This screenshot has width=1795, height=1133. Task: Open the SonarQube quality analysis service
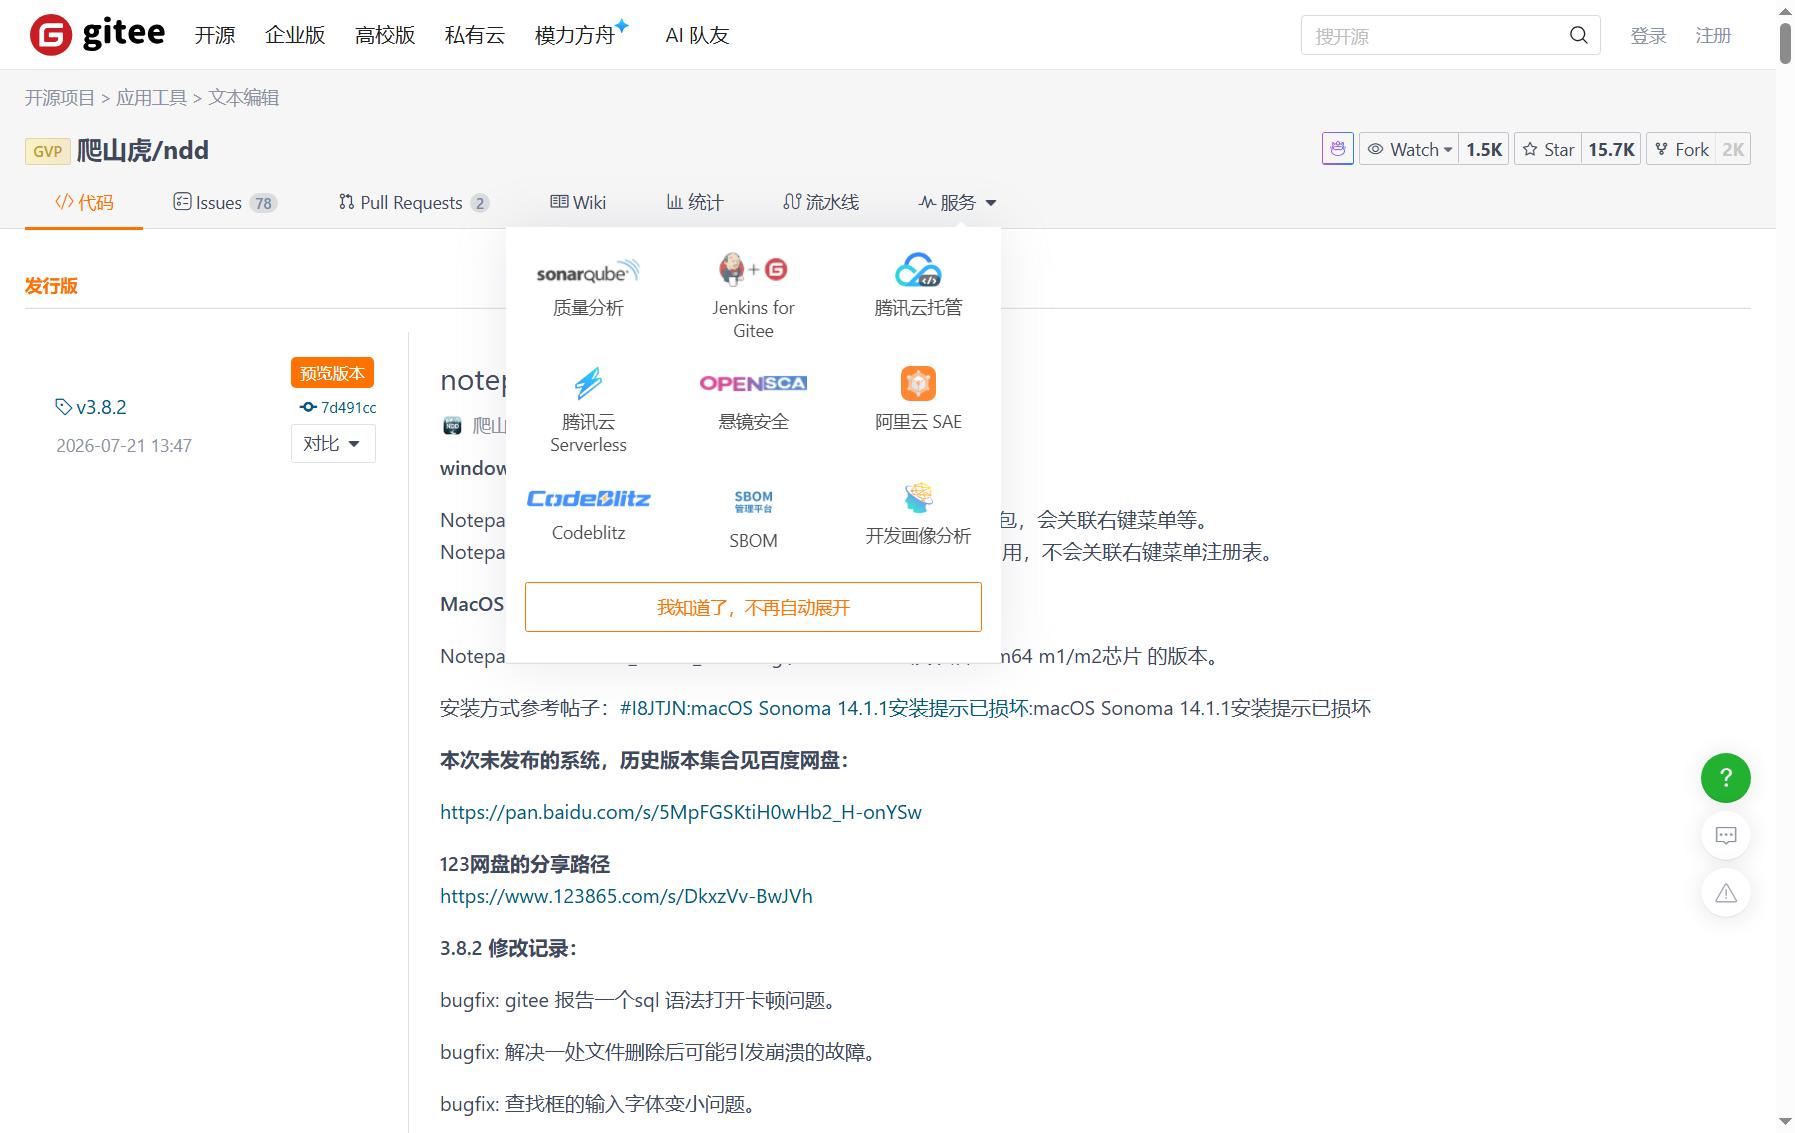(x=588, y=287)
